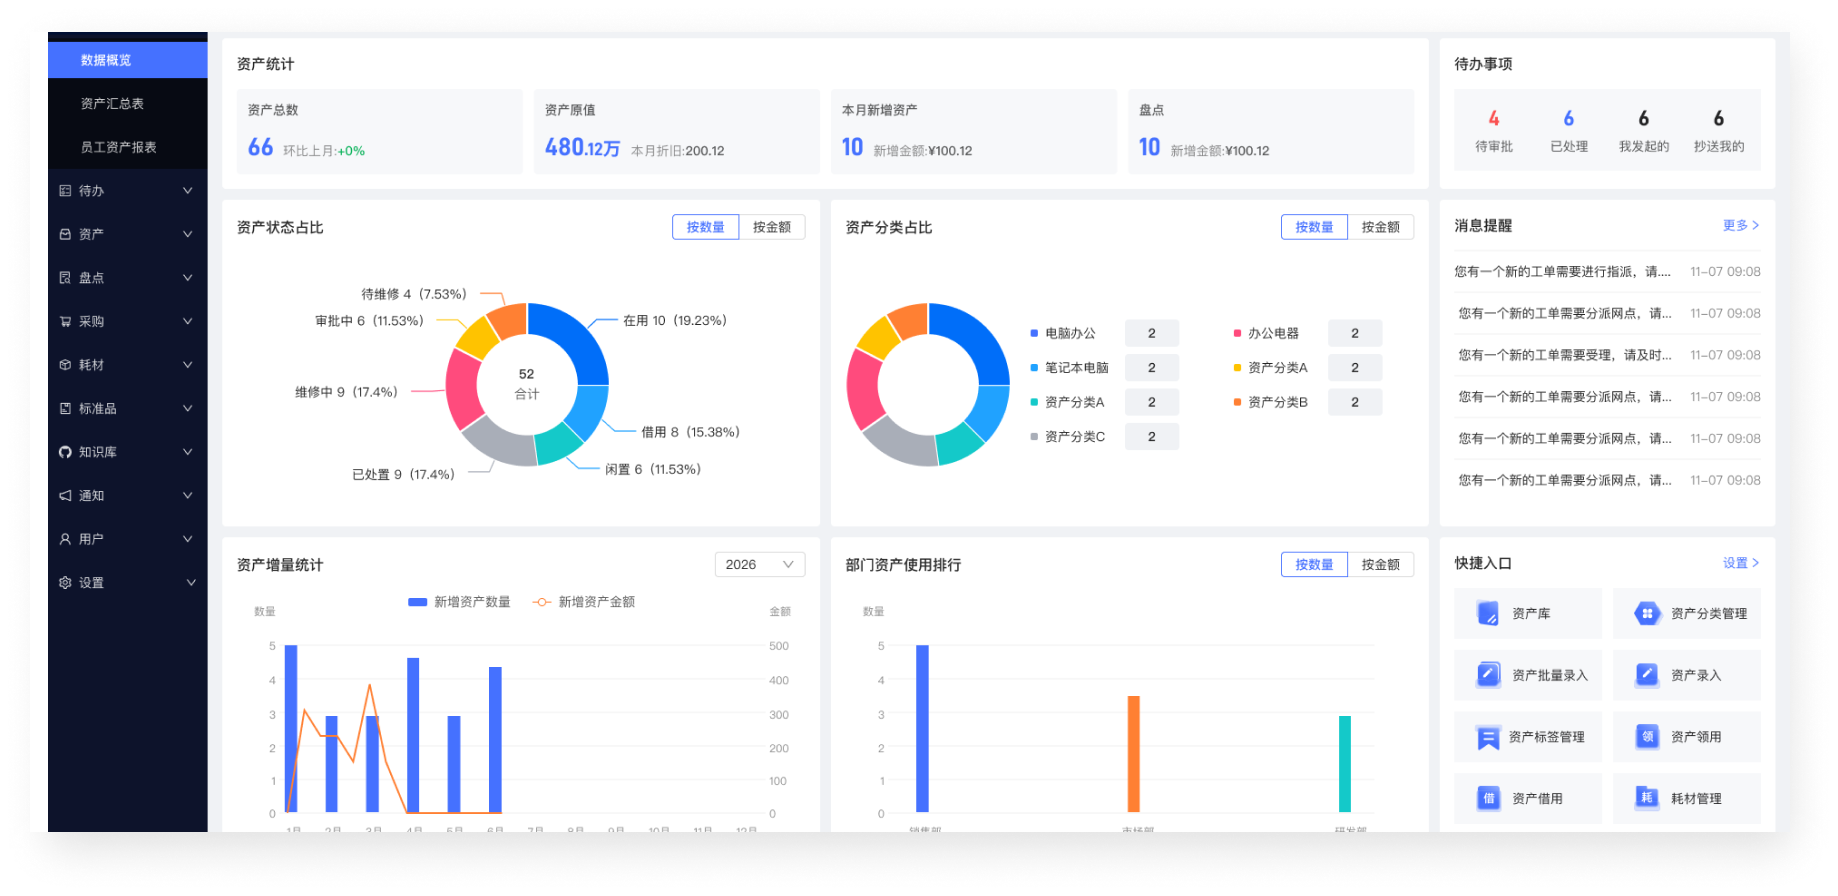The height and width of the screenshot is (896, 1838).
Task: Click 笔记本电脑 legend label
Action: pos(1076,367)
